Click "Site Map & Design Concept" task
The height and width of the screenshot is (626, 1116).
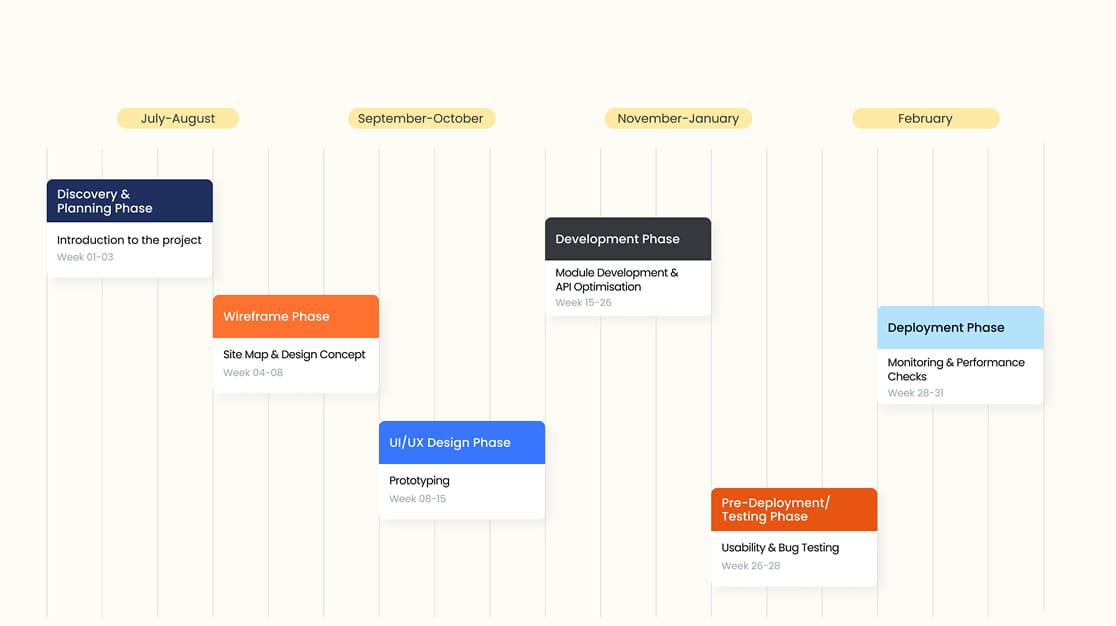point(294,355)
